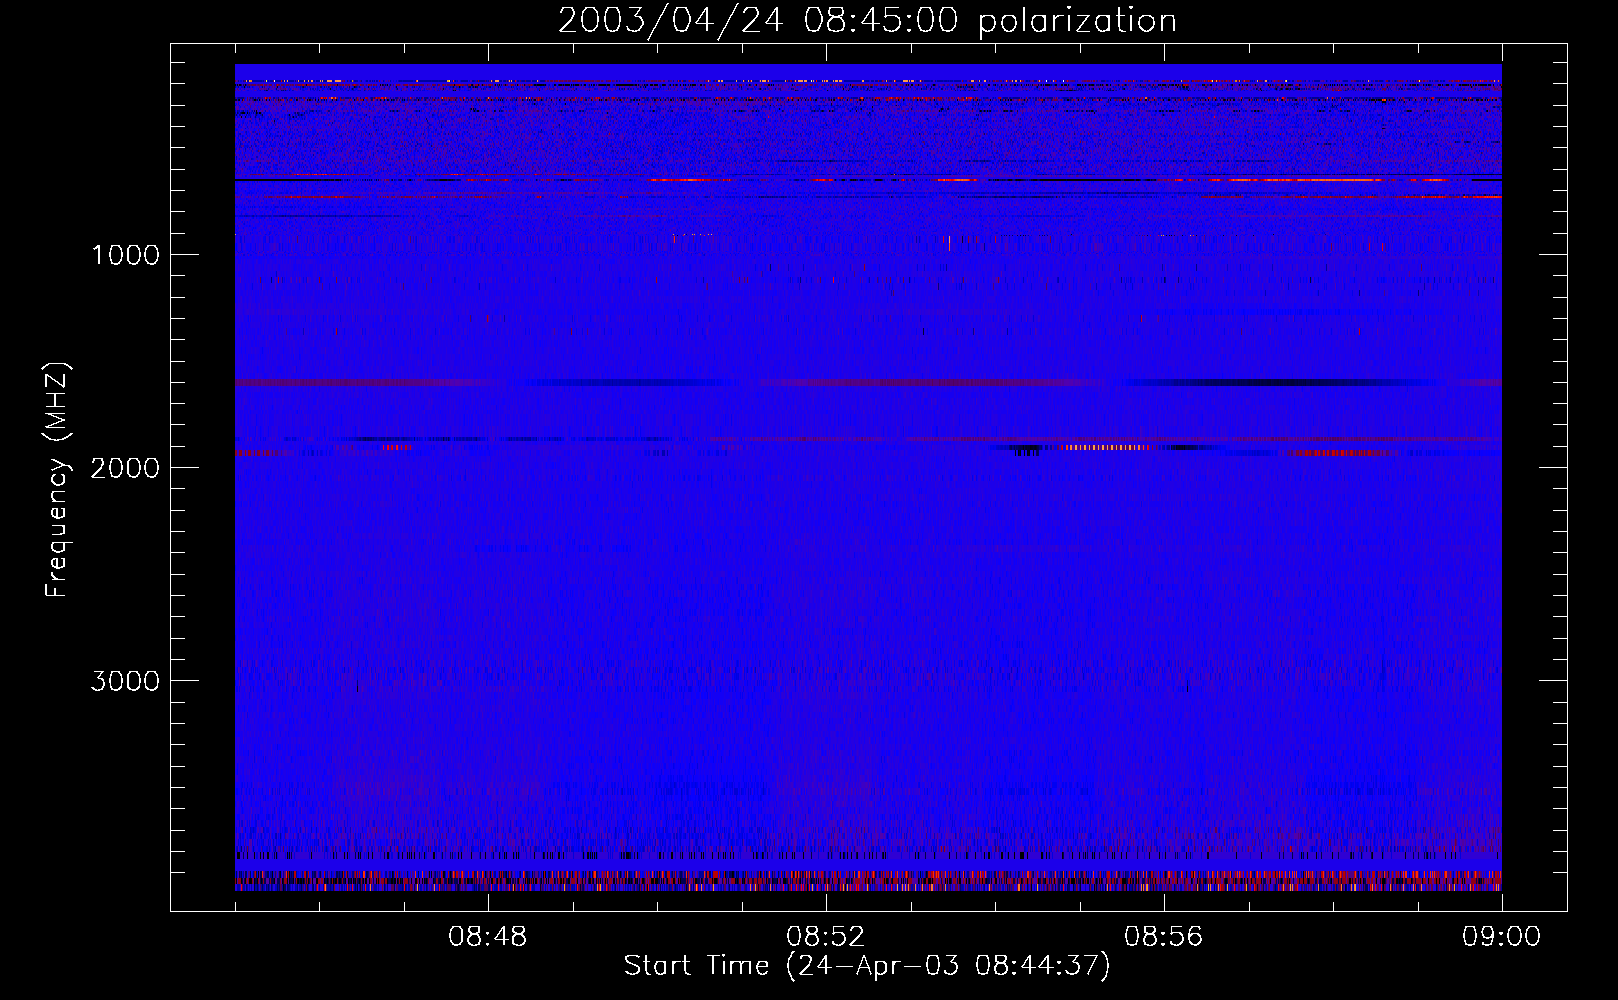Viewport: 1618px width, 1000px height.
Task: Select the 2000 frequency tick label
Action: tap(125, 468)
